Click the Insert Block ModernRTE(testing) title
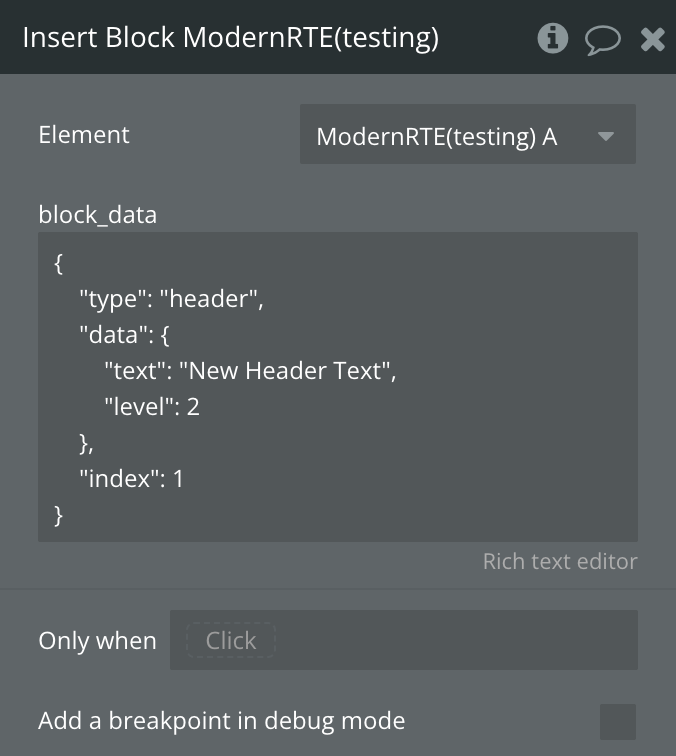The height and width of the screenshot is (756, 676). [x=230, y=38]
